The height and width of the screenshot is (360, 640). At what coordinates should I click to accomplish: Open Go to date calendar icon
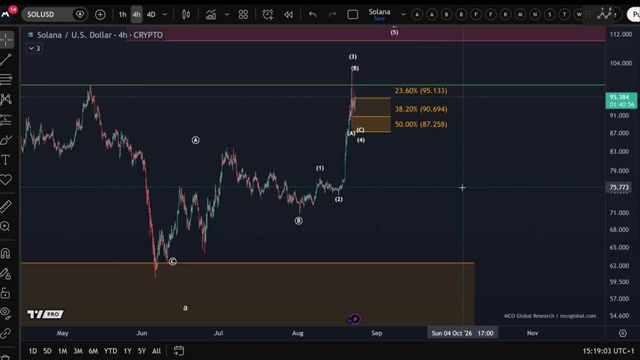(x=179, y=351)
